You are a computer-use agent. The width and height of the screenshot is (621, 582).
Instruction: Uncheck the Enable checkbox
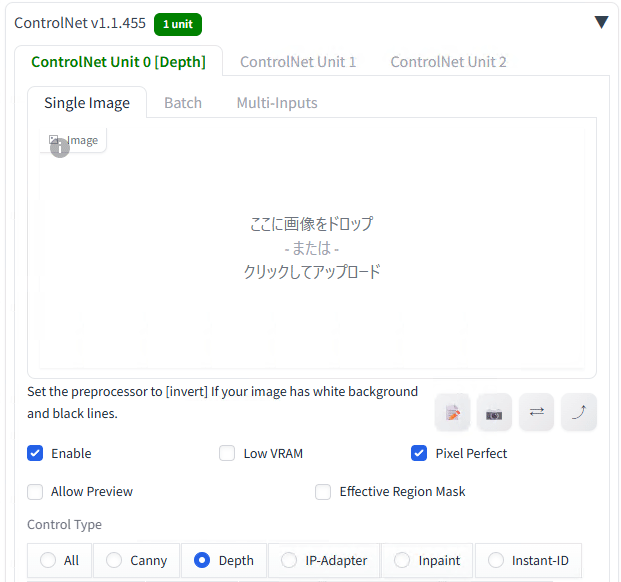pyautogui.click(x=35, y=453)
